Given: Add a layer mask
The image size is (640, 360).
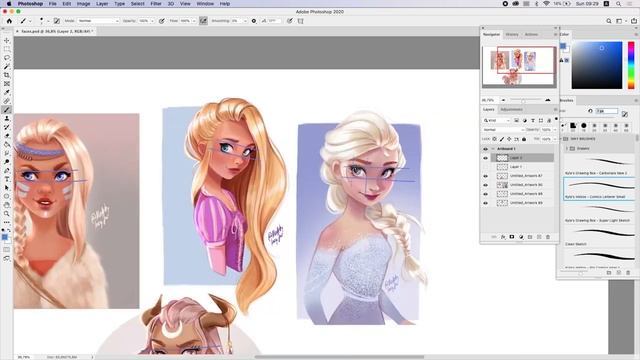Looking at the screenshot, I should pyautogui.click(x=512, y=237).
